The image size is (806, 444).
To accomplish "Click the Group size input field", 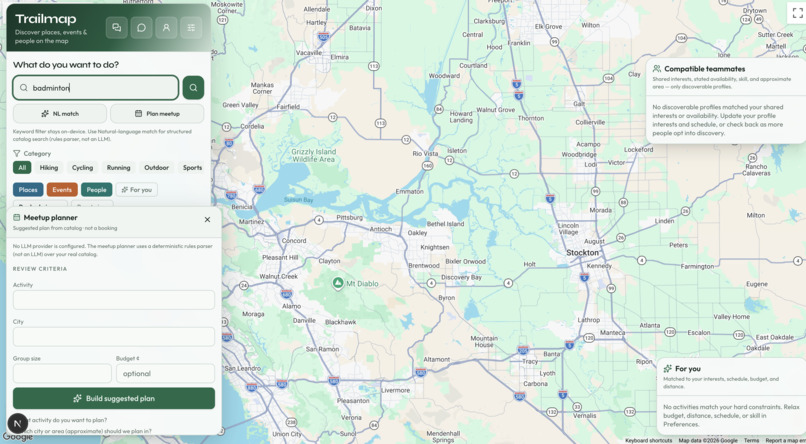I will pyautogui.click(x=62, y=374).
